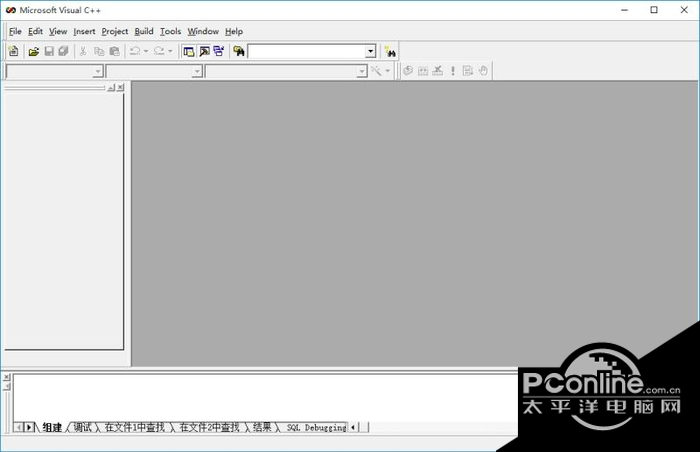The height and width of the screenshot is (452, 700).
Task: Click the Insert Breakpoint hand icon
Action: pyautogui.click(x=483, y=71)
